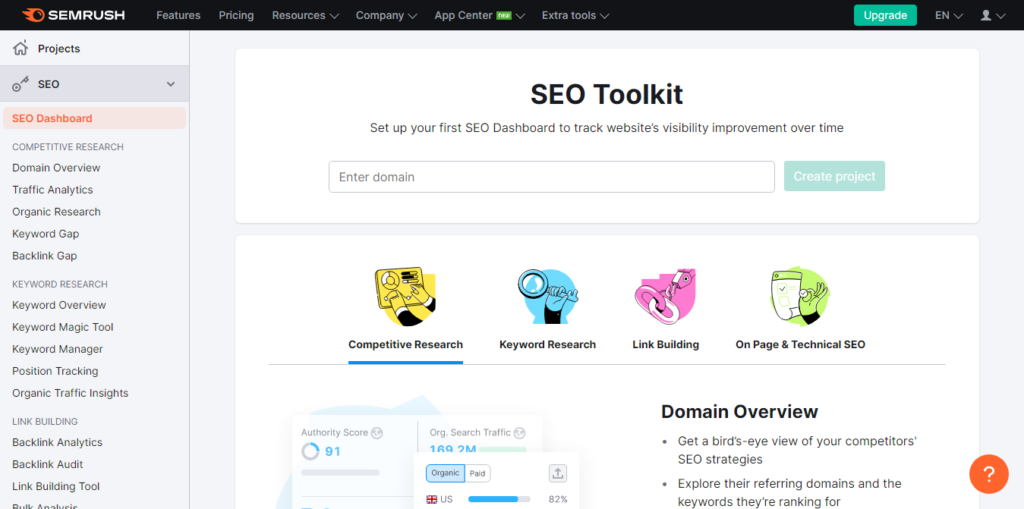Click the Domain Overview heading
The image size is (1024, 509).
point(739,412)
